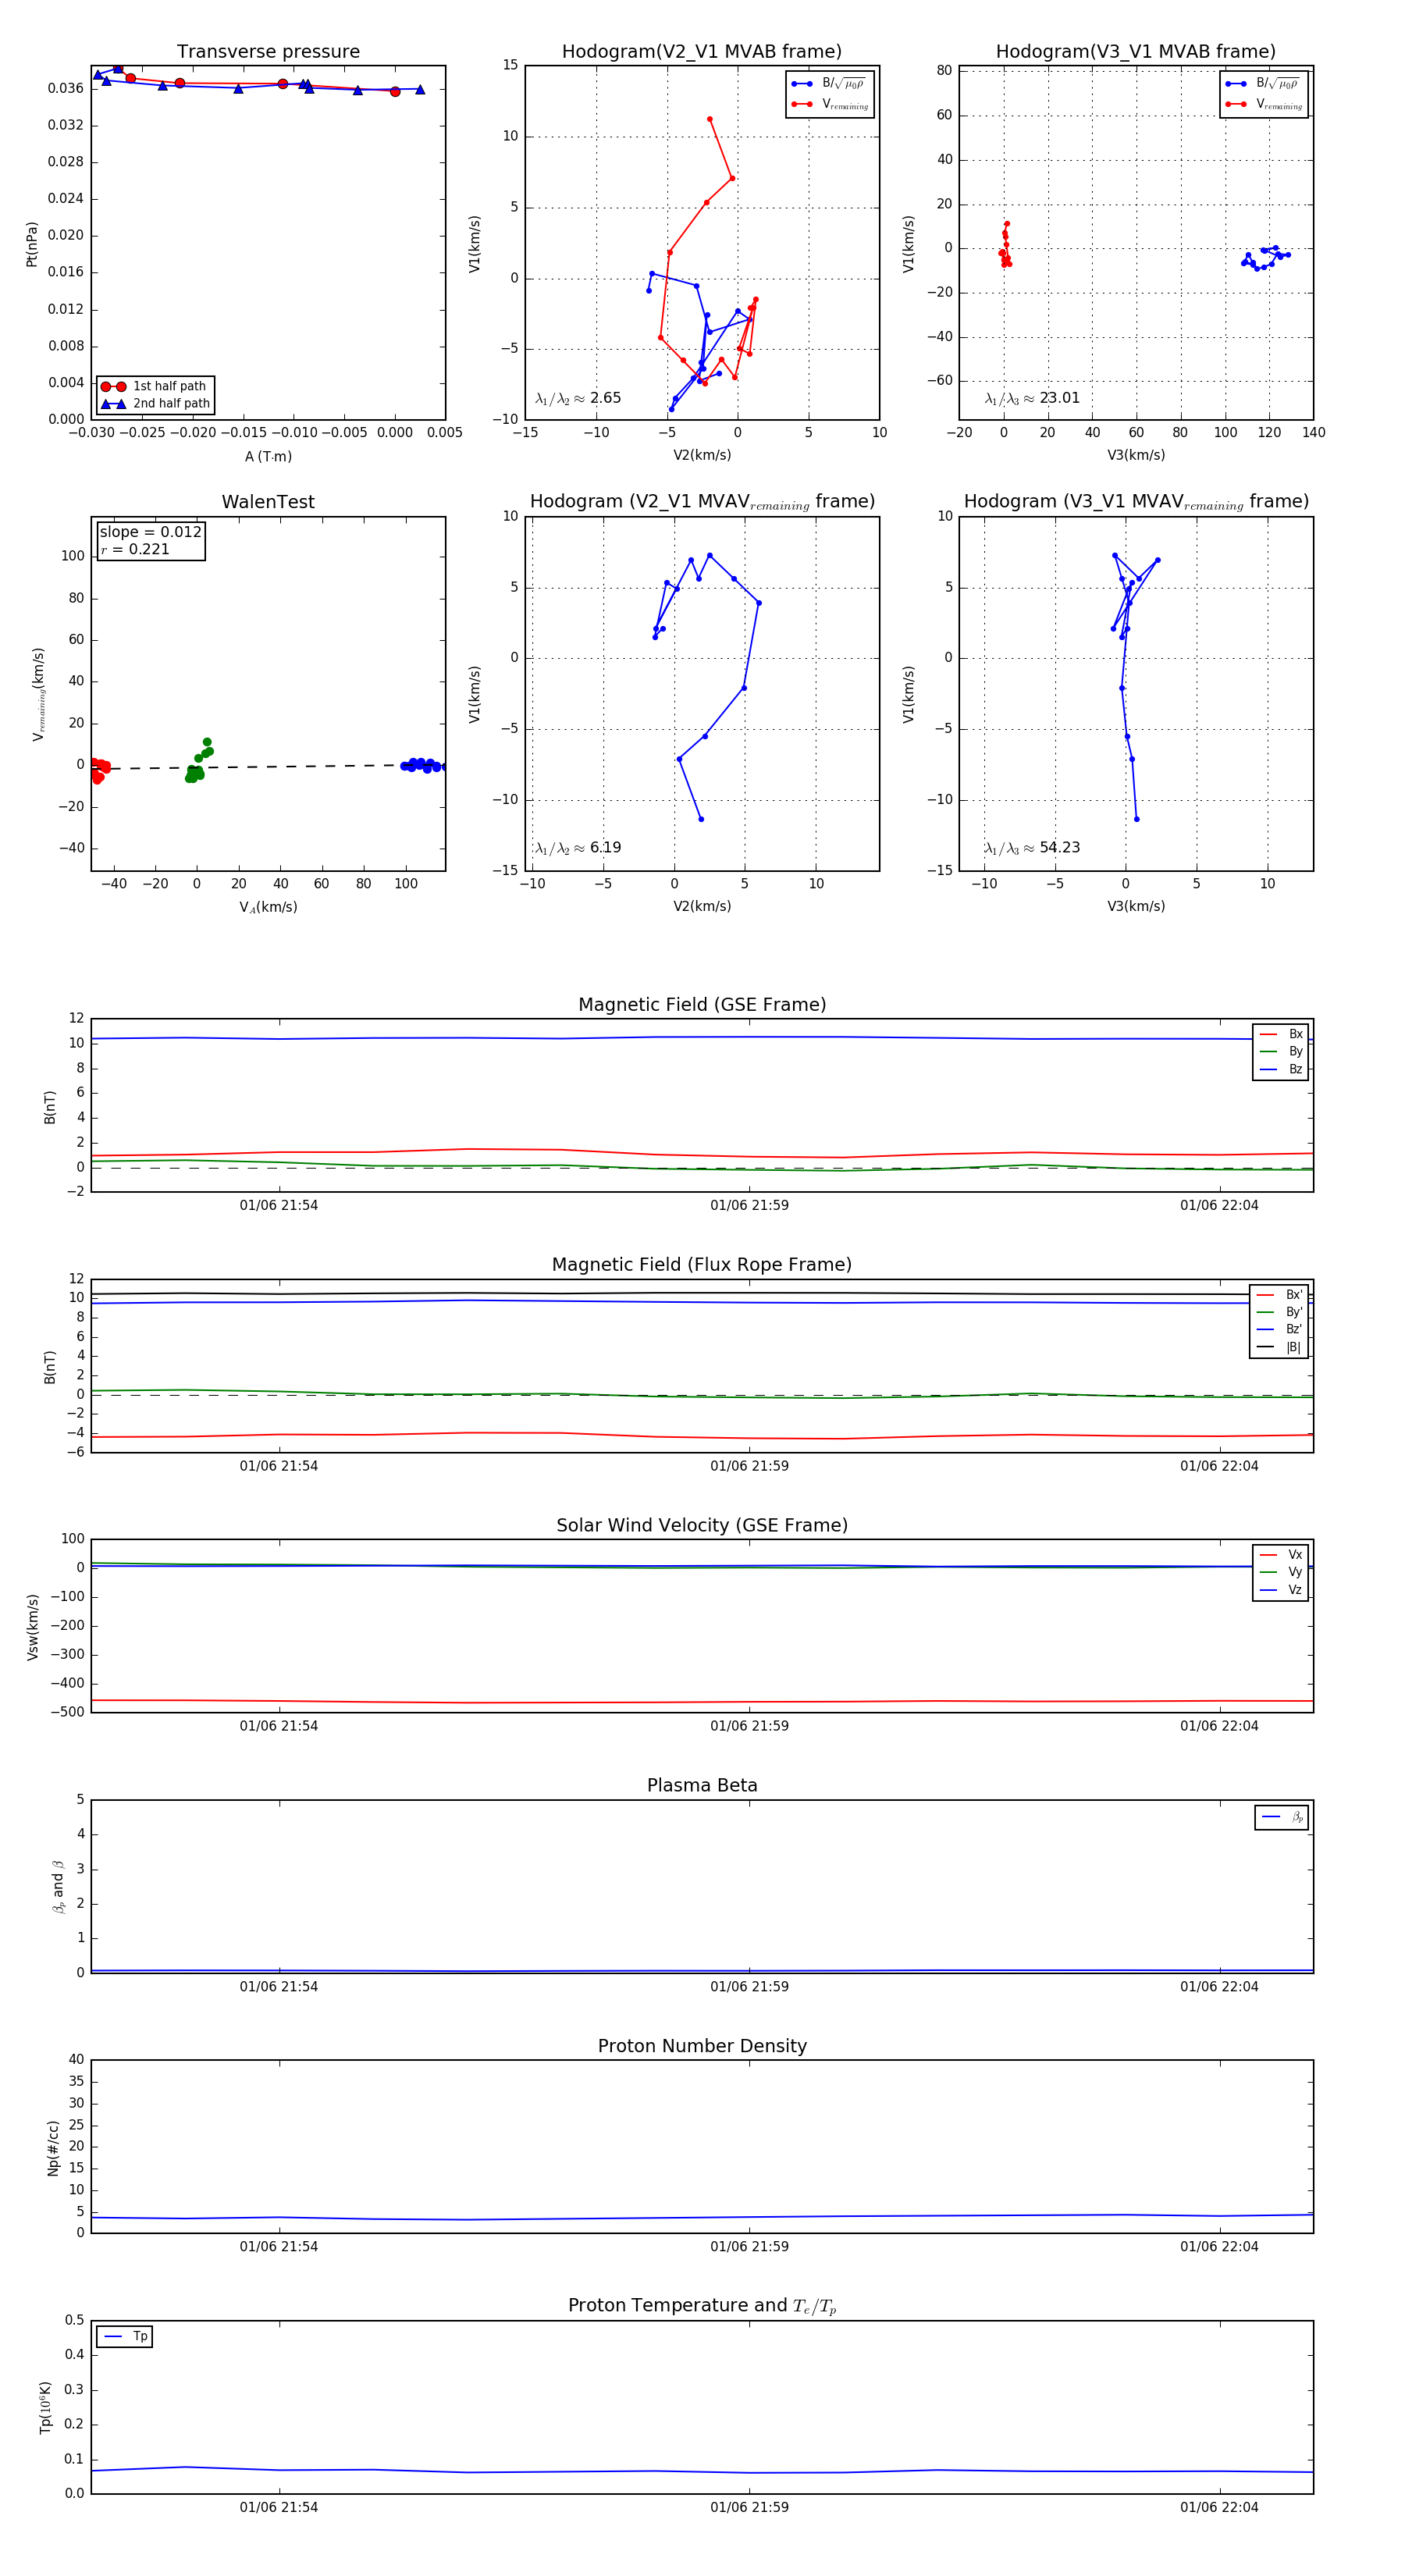
Task: Click the 'Vsw(km/s)' y-axis label
Action: 32,1627
